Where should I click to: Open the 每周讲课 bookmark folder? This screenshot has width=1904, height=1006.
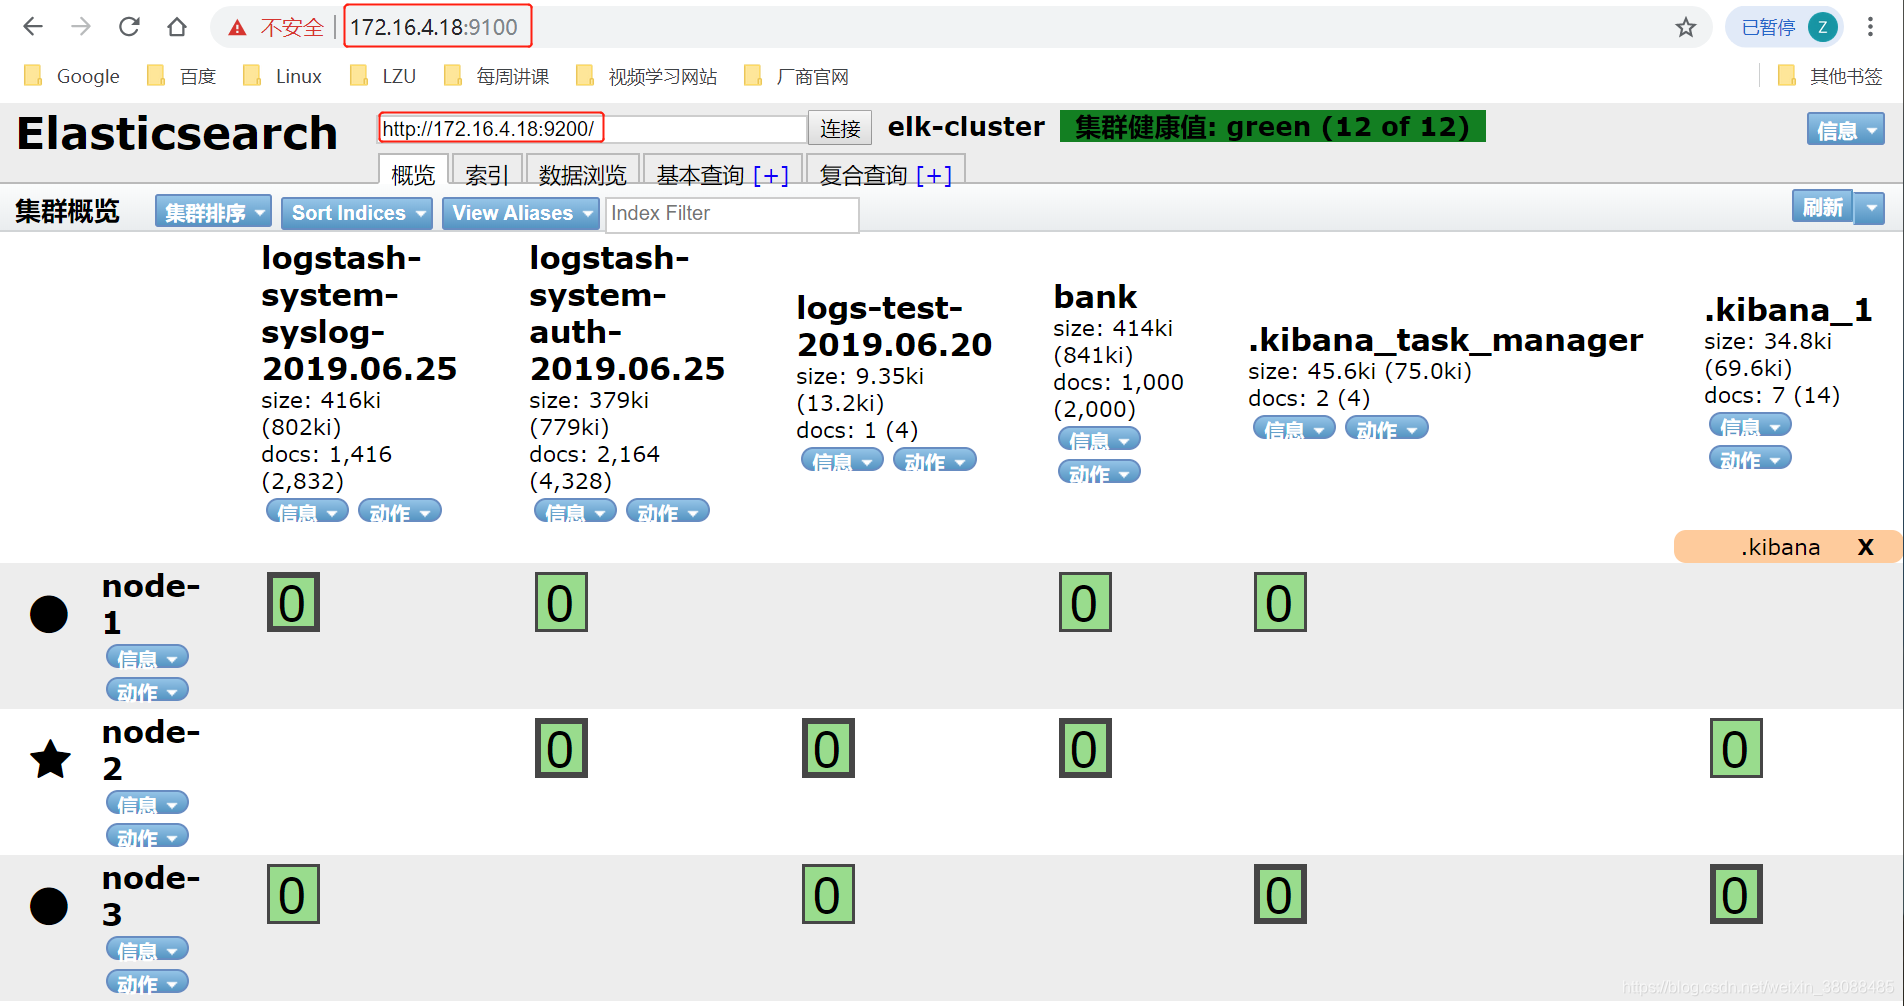point(497,76)
